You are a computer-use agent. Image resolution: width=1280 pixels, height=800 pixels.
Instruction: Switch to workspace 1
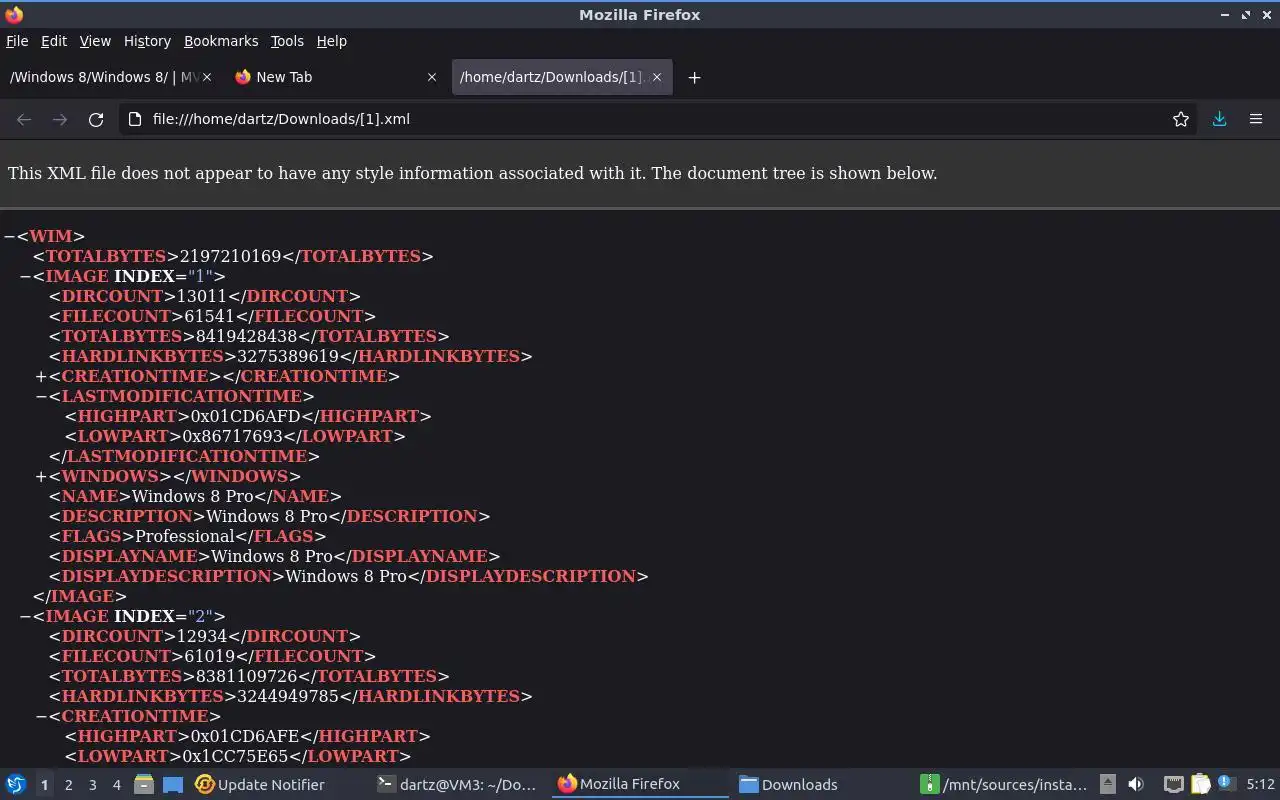click(44, 785)
